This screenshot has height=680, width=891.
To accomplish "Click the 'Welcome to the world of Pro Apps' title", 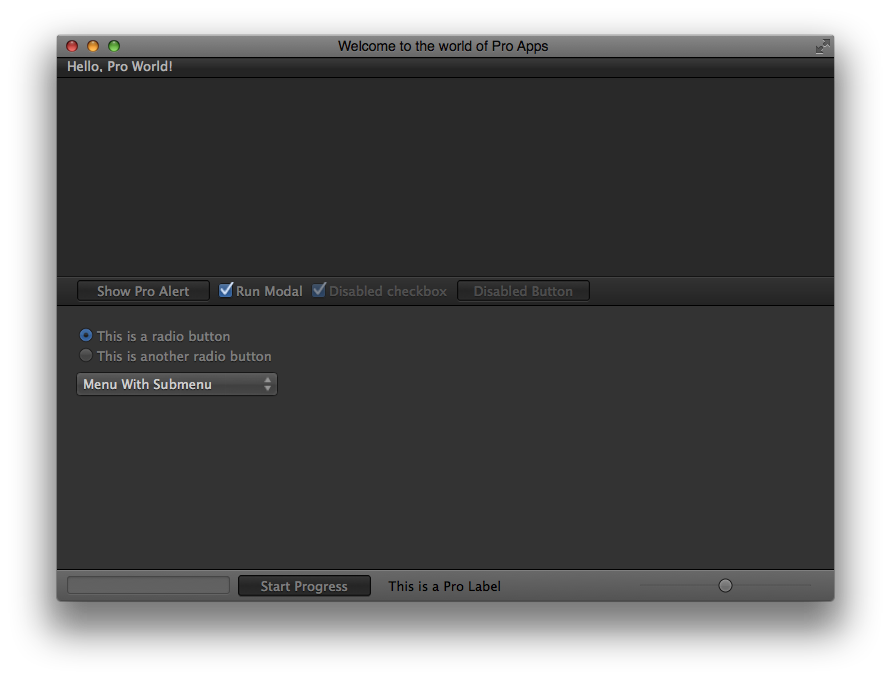I will pos(445,45).
